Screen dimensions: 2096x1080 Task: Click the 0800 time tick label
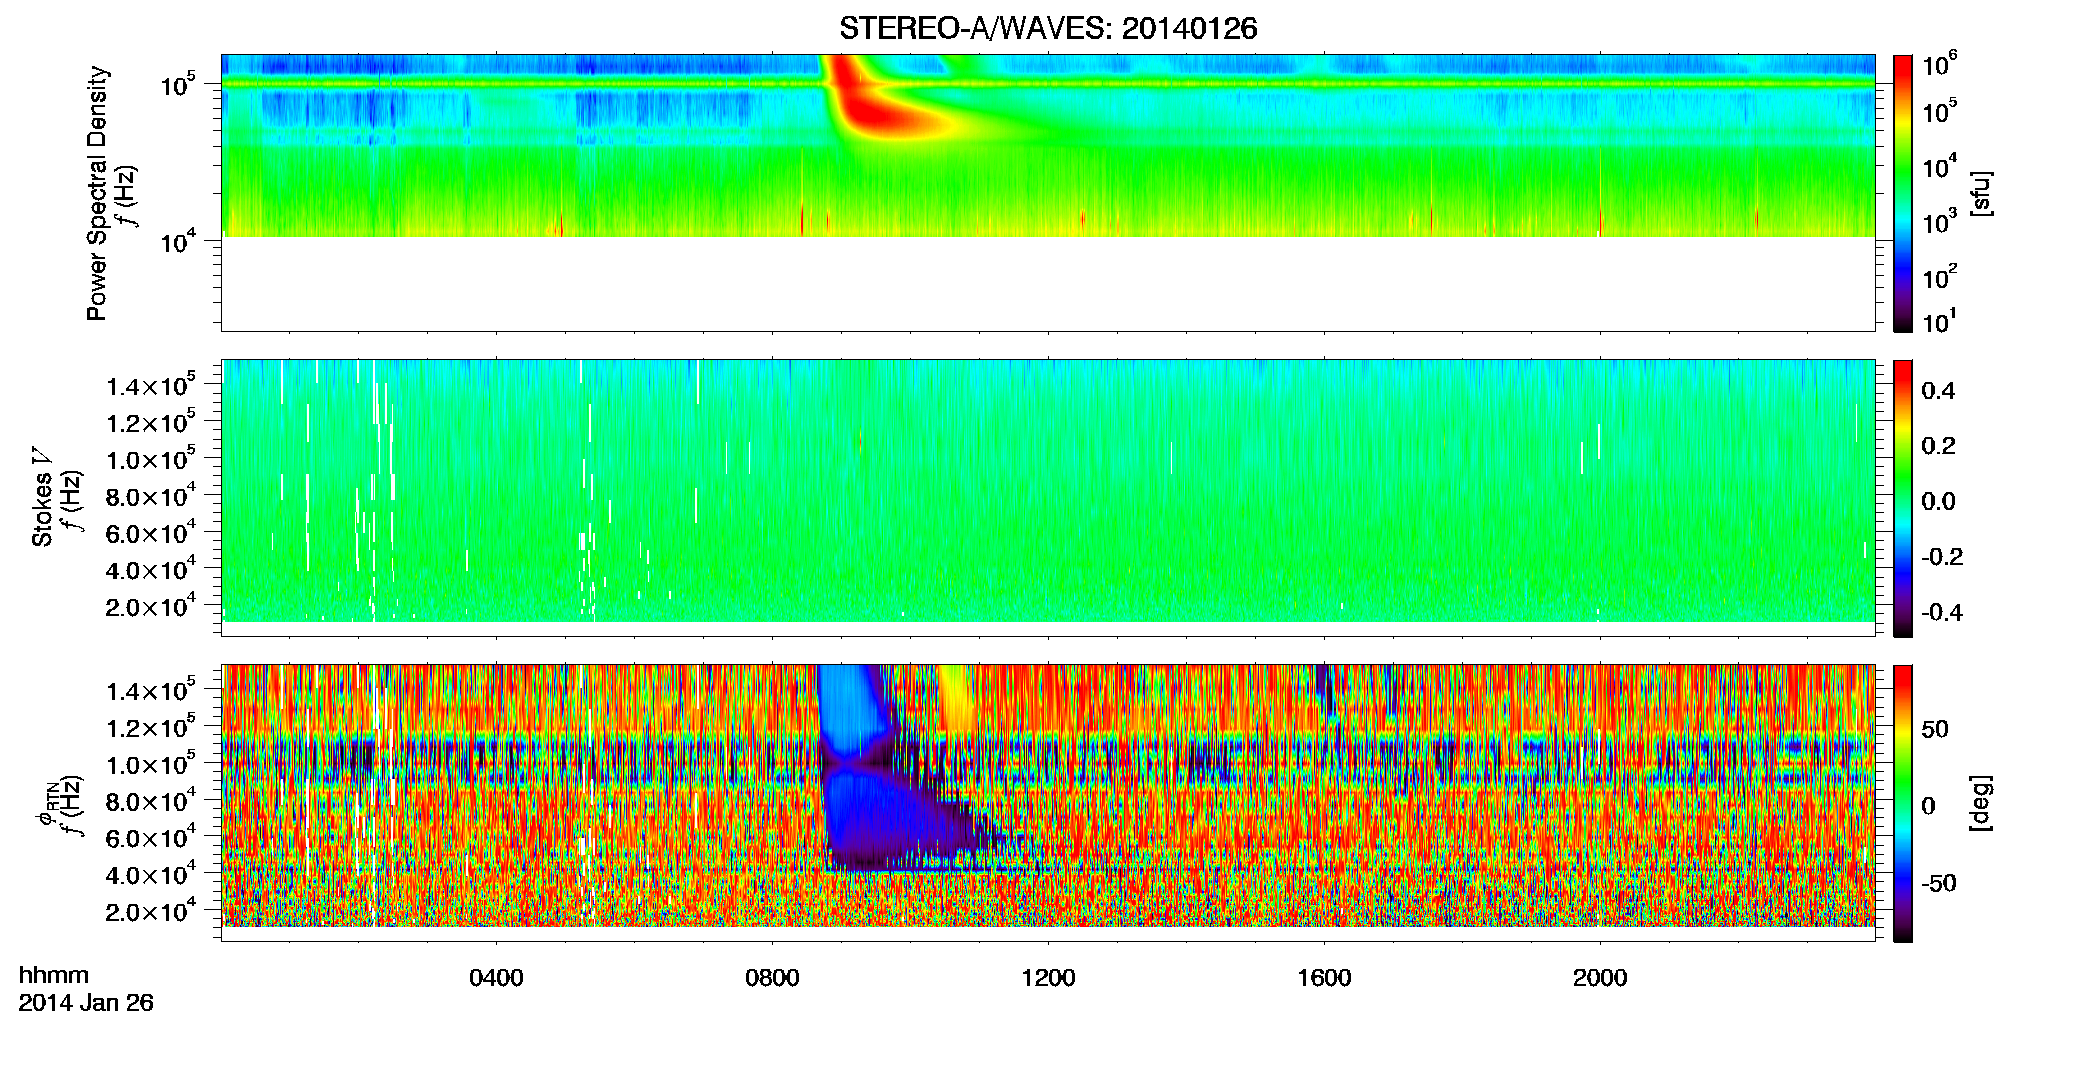tap(772, 978)
